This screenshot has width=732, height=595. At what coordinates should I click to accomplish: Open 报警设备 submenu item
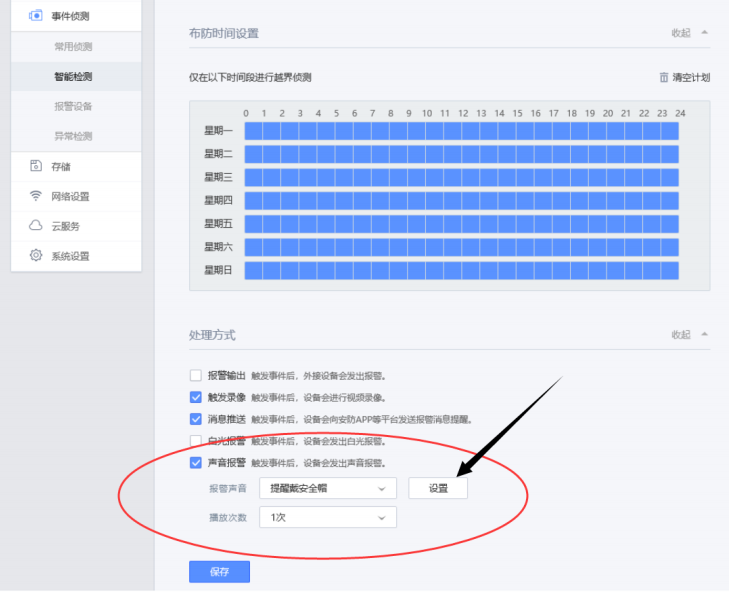pos(76,106)
